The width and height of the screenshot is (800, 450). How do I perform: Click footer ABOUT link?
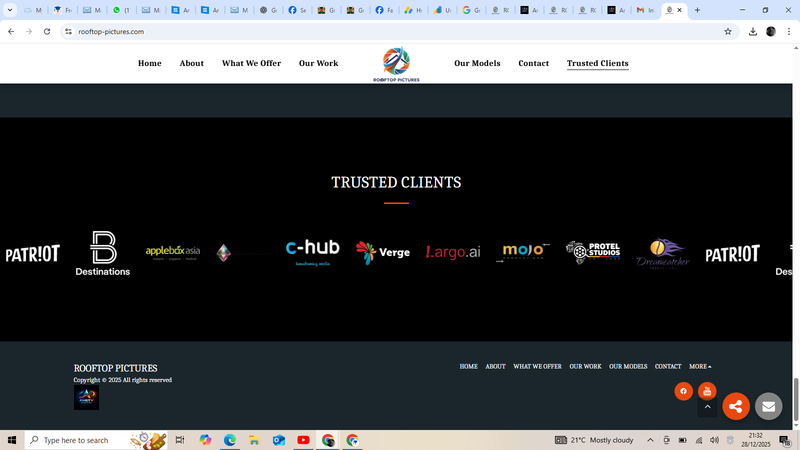(495, 366)
